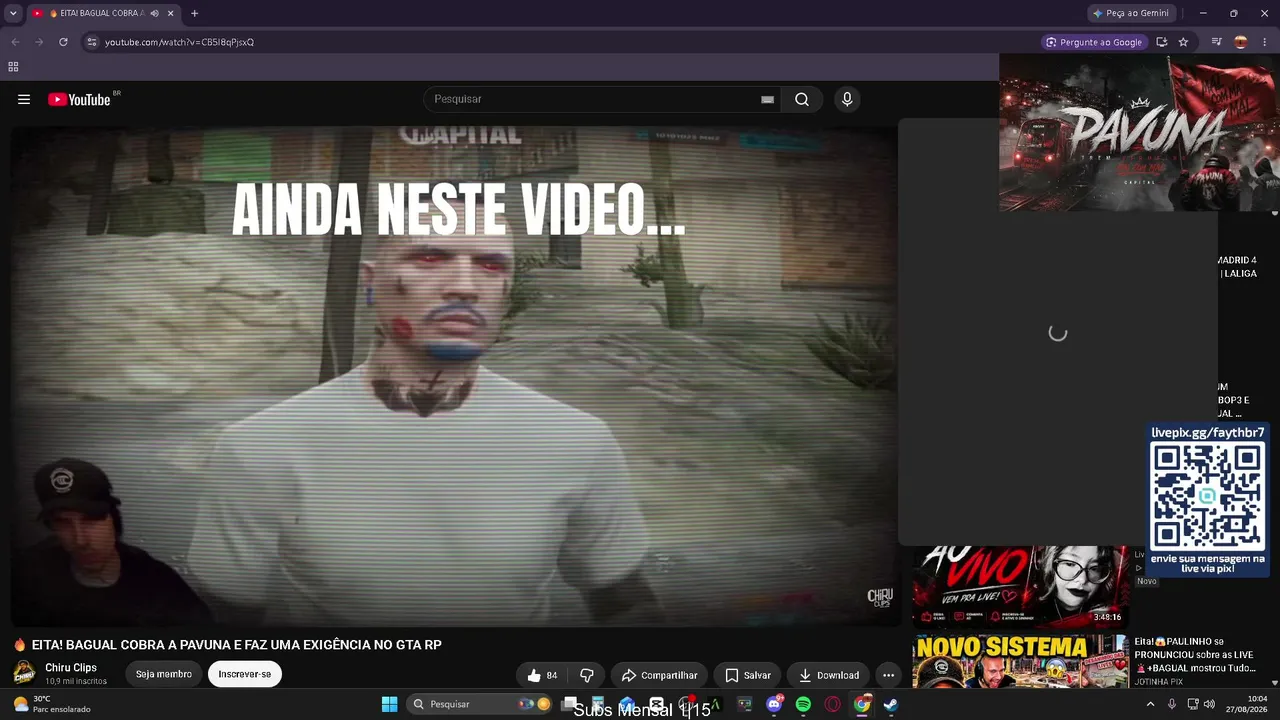Save the video with Salvar
Image resolution: width=1280 pixels, height=720 pixels.
748,675
